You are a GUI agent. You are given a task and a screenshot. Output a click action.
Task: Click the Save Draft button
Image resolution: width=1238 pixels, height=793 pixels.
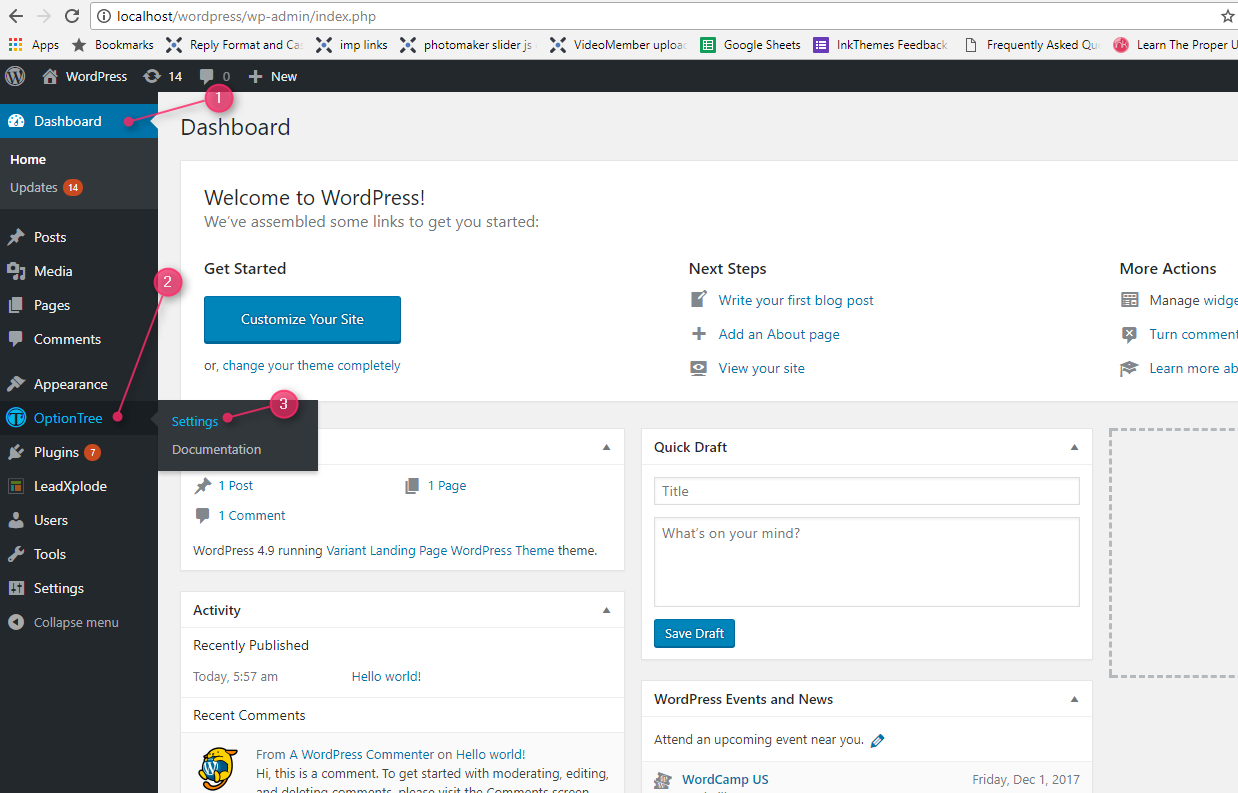click(694, 633)
